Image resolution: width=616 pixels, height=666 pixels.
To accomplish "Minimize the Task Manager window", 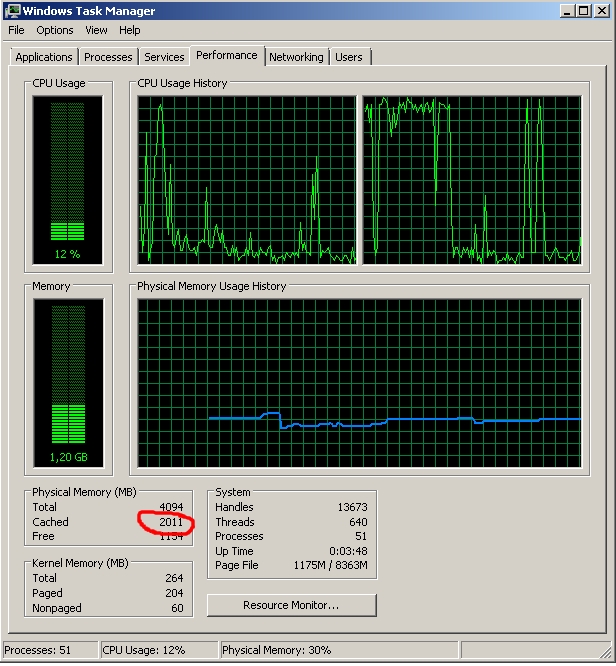I will point(567,11).
